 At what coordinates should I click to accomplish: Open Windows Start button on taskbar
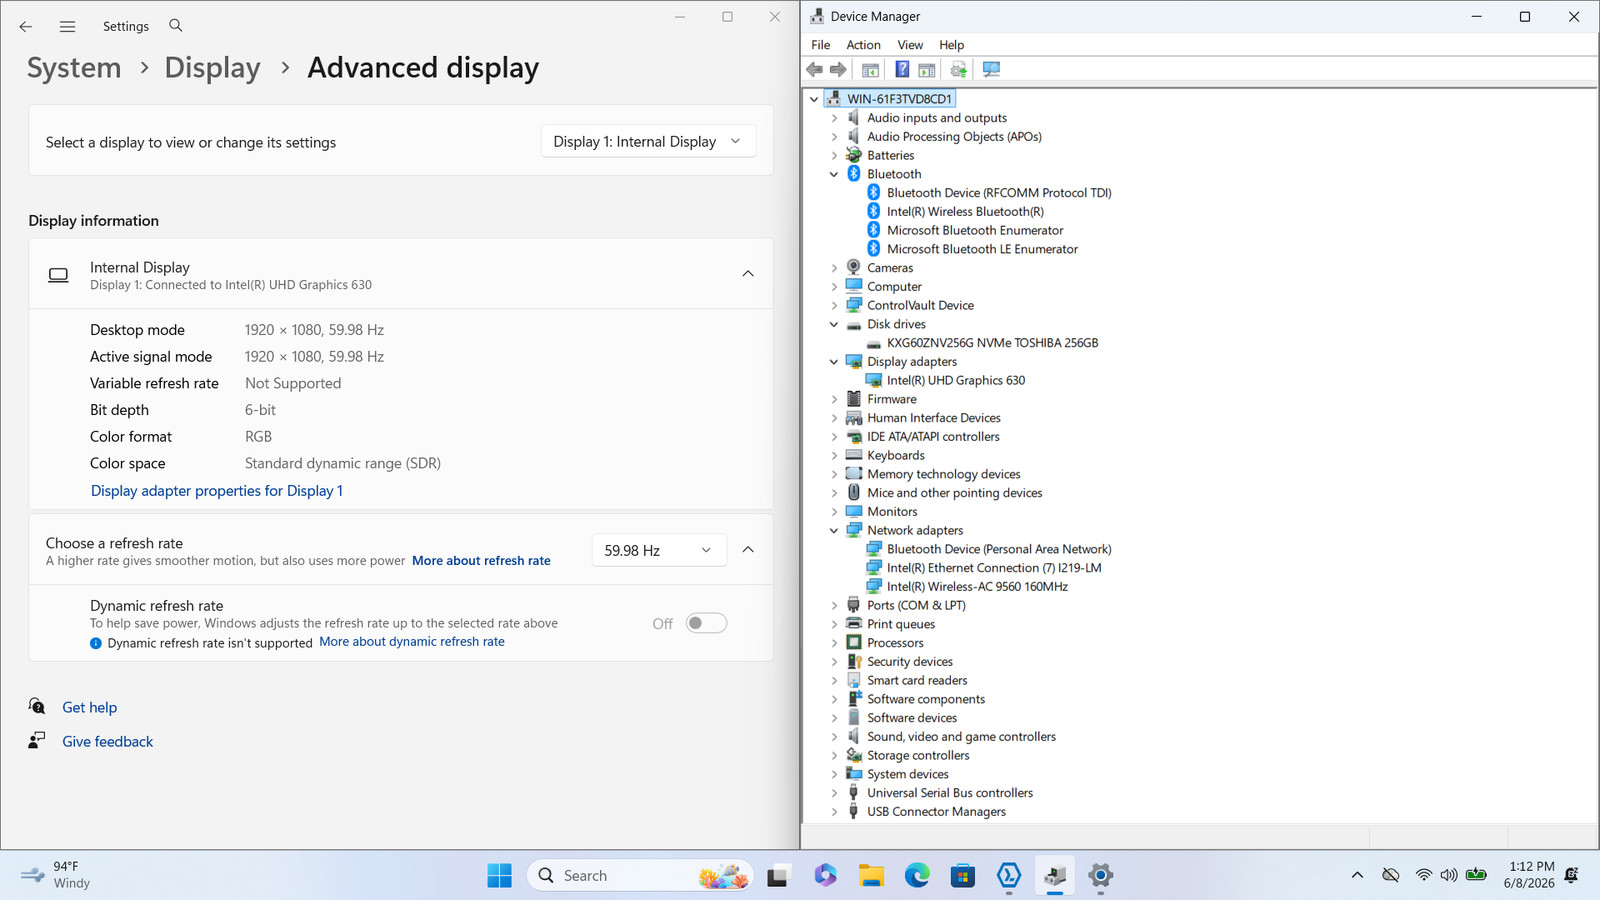coord(499,876)
